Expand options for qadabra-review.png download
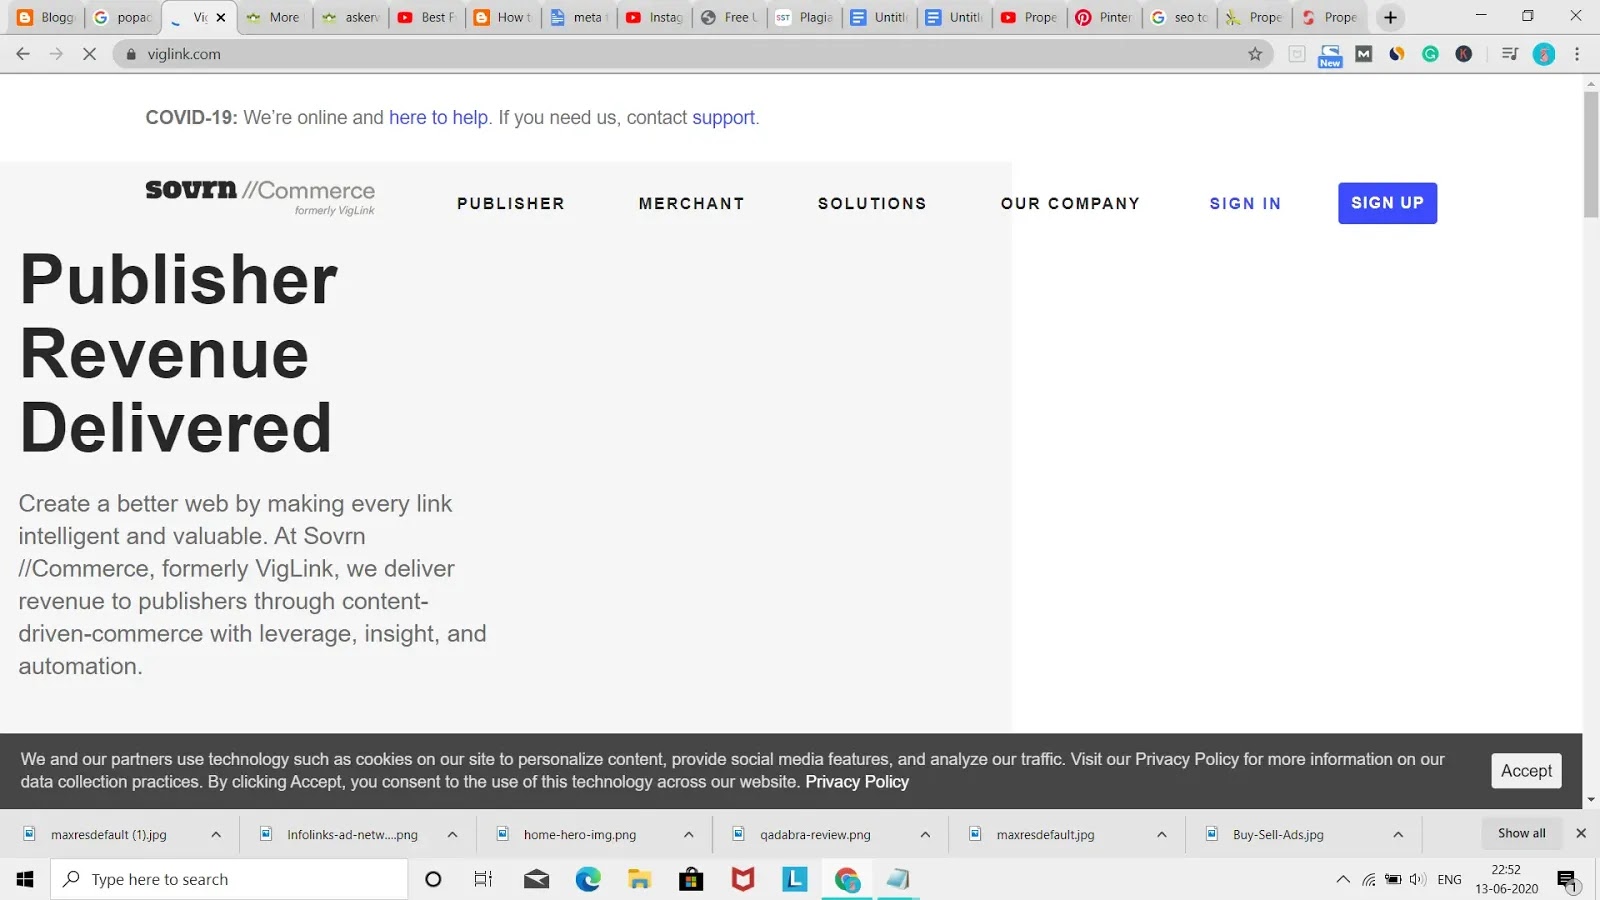This screenshot has width=1600, height=900. click(x=925, y=834)
